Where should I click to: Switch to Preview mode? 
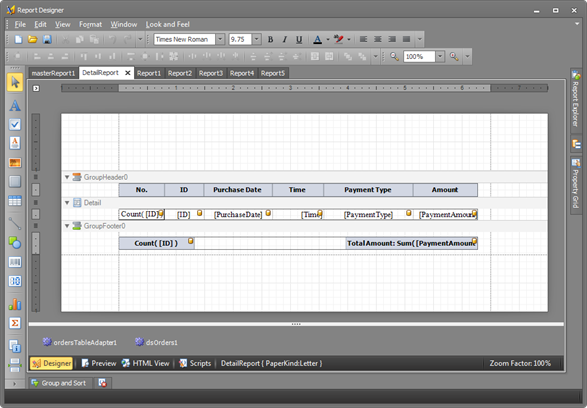[x=99, y=363]
